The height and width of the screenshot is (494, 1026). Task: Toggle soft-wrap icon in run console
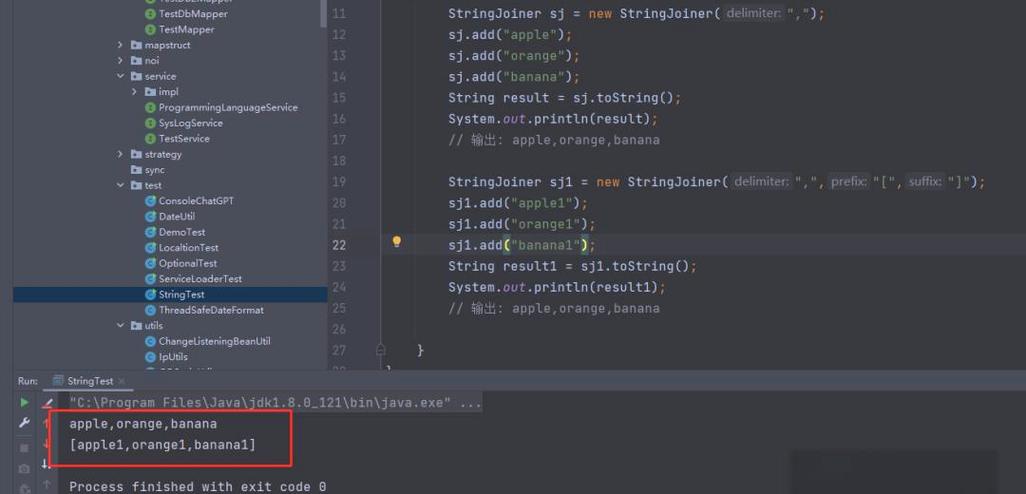pos(46,463)
